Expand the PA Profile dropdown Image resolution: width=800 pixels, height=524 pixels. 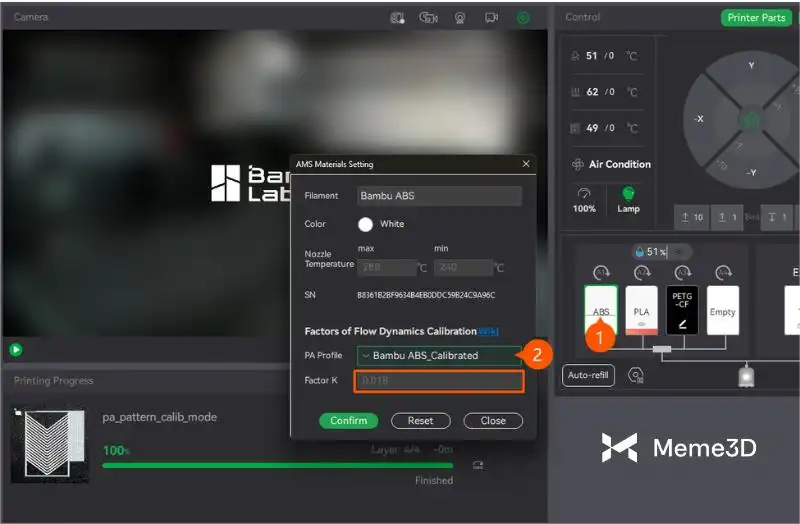(x=438, y=355)
